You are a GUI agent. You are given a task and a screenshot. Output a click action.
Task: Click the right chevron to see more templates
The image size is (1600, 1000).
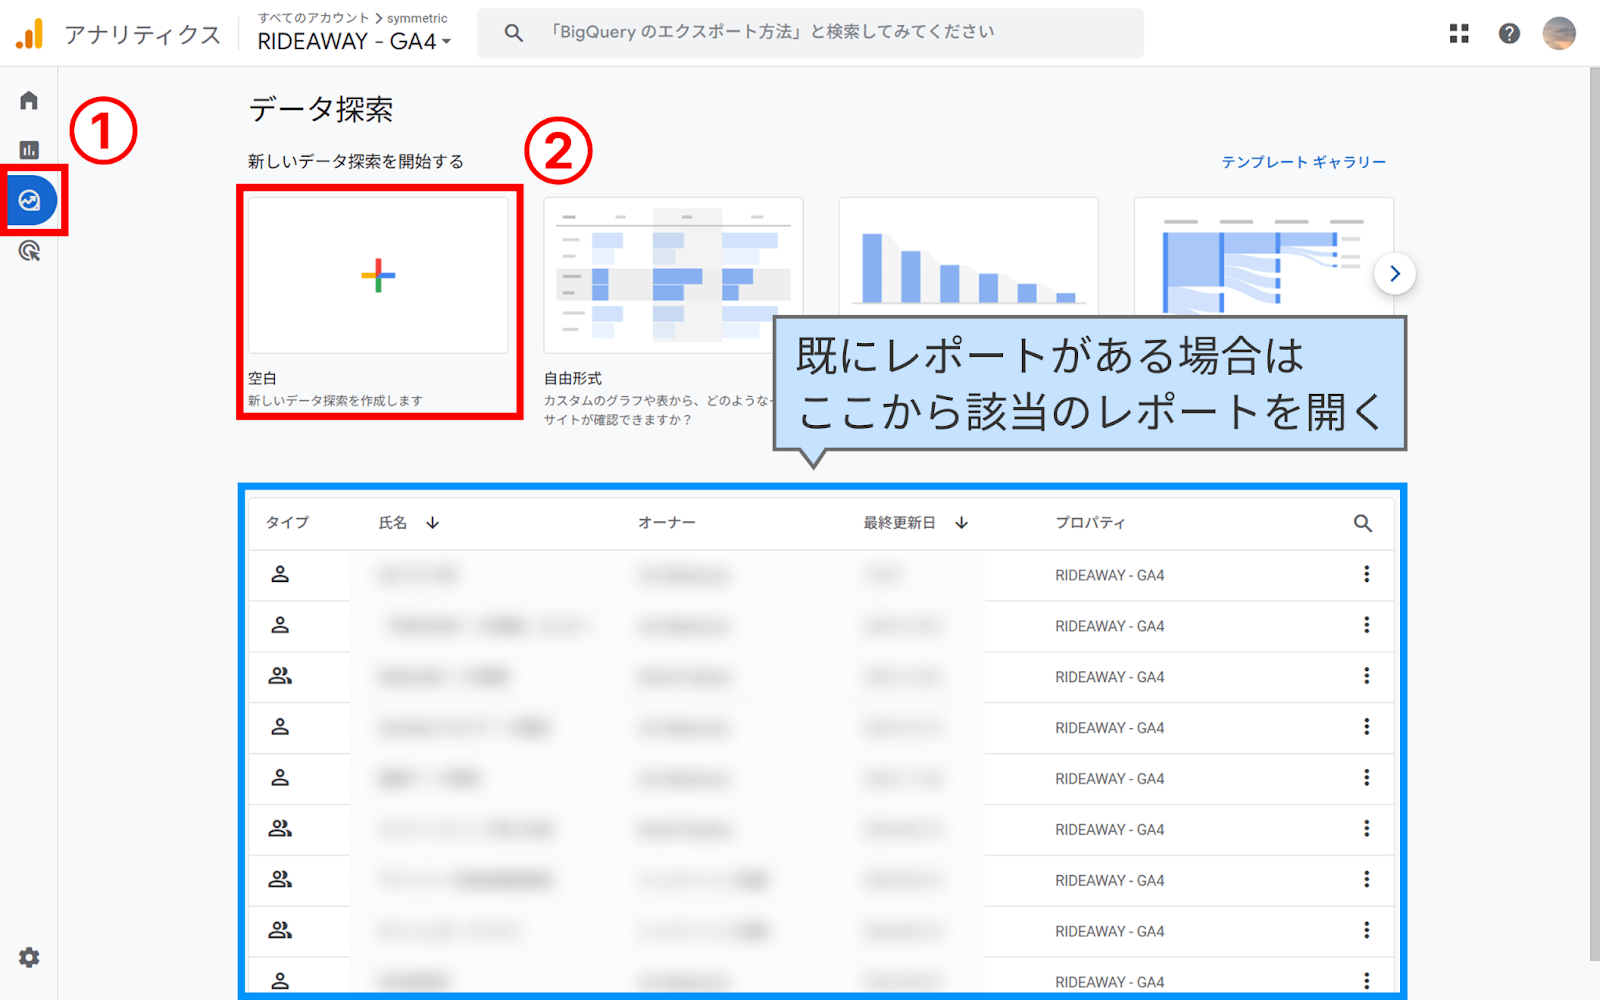(x=1396, y=273)
